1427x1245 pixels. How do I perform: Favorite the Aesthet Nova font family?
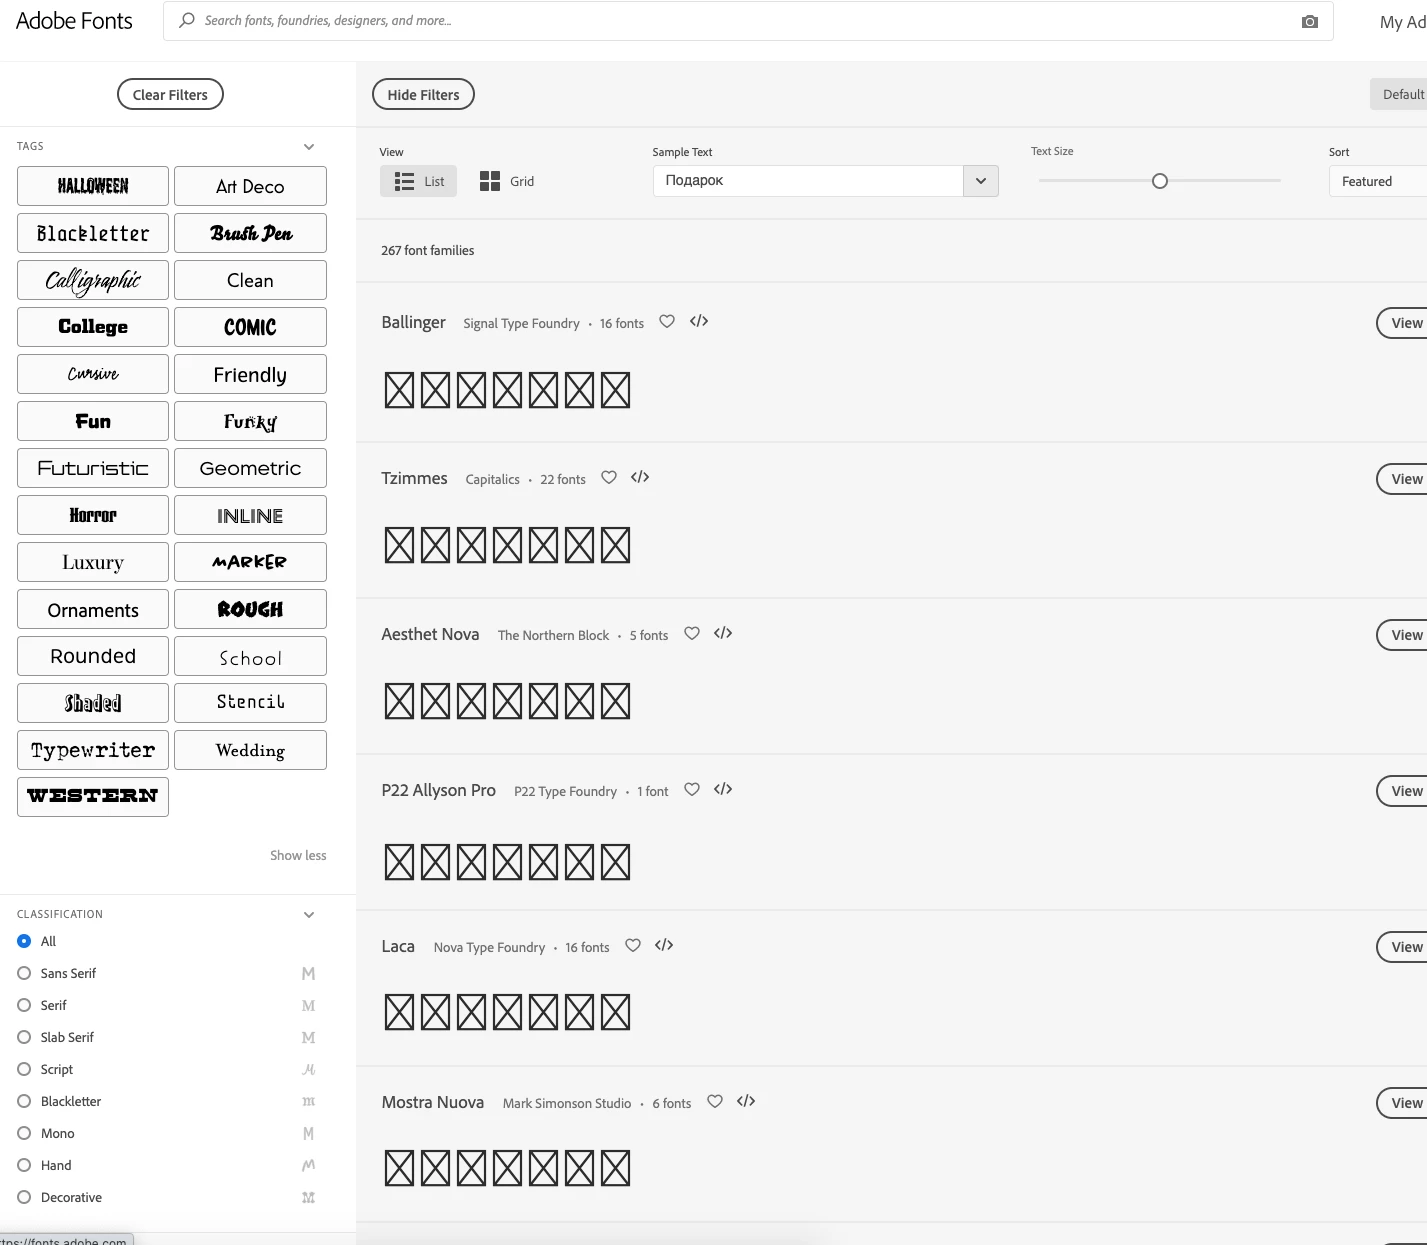point(692,633)
